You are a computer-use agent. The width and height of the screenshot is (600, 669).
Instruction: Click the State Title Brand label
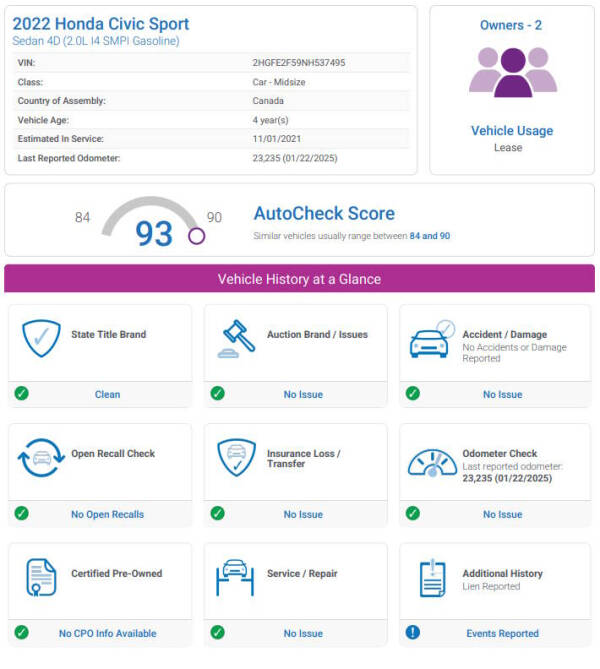(x=108, y=334)
